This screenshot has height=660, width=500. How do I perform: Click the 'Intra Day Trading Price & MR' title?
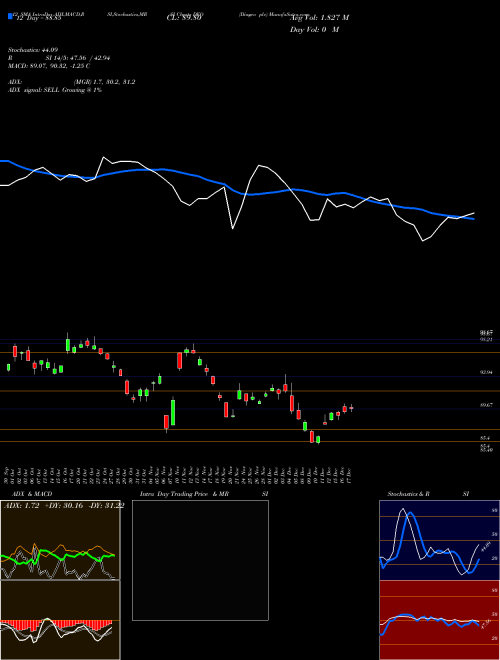click(x=184, y=494)
